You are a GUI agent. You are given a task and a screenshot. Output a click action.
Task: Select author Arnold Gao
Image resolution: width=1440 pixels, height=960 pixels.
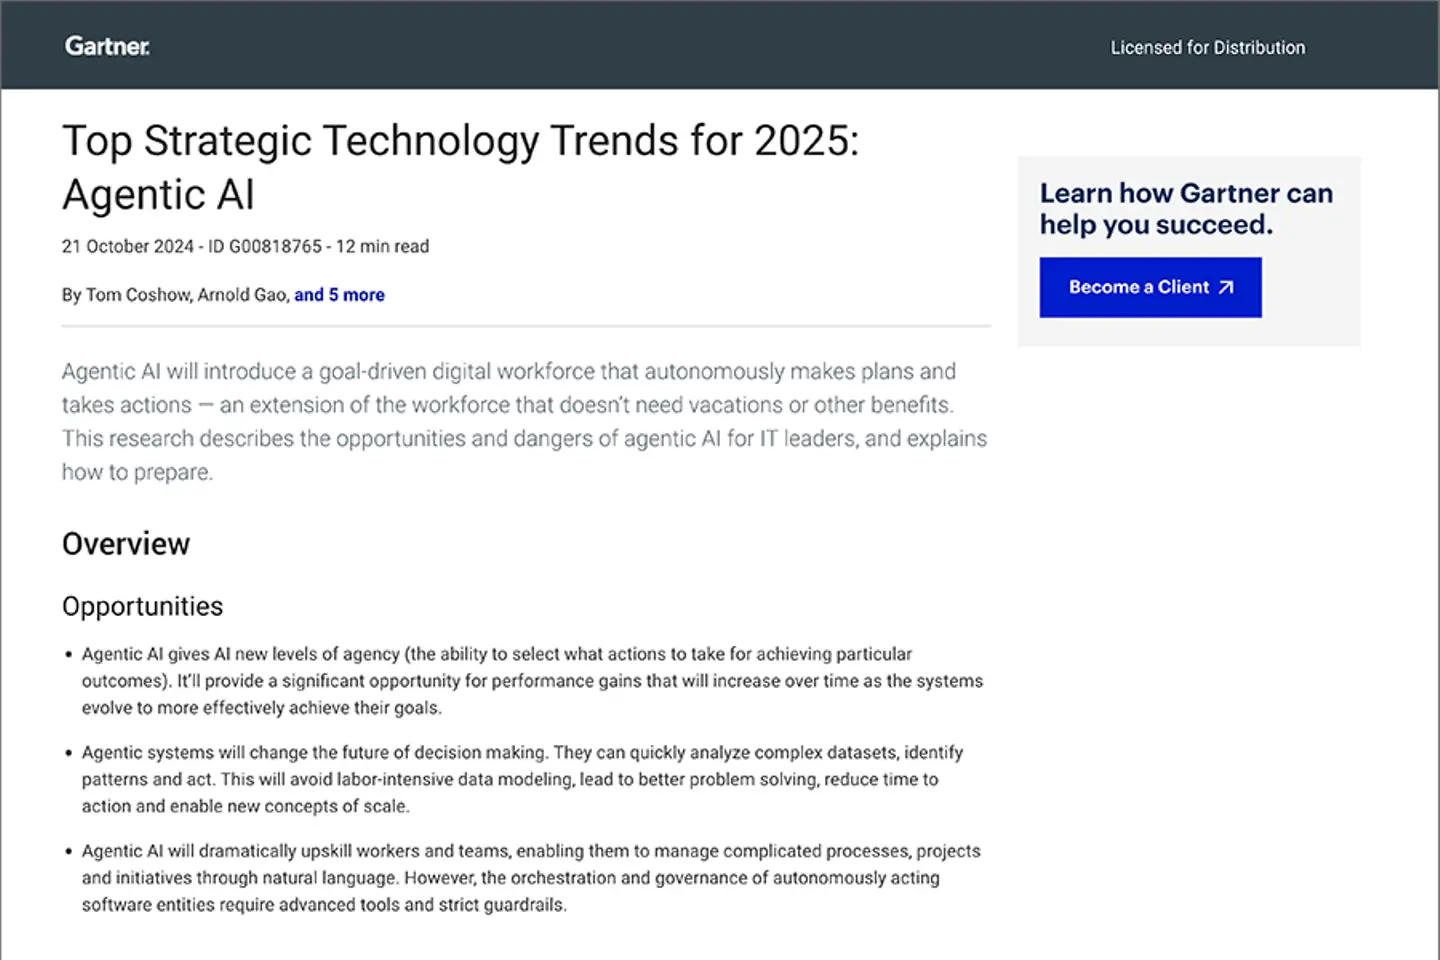click(x=243, y=294)
